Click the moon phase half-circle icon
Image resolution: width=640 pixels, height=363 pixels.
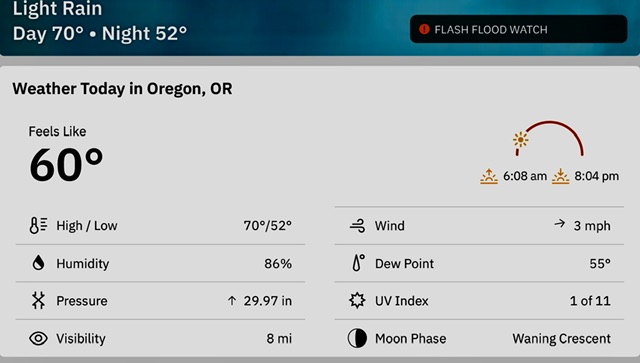pyautogui.click(x=357, y=339)
